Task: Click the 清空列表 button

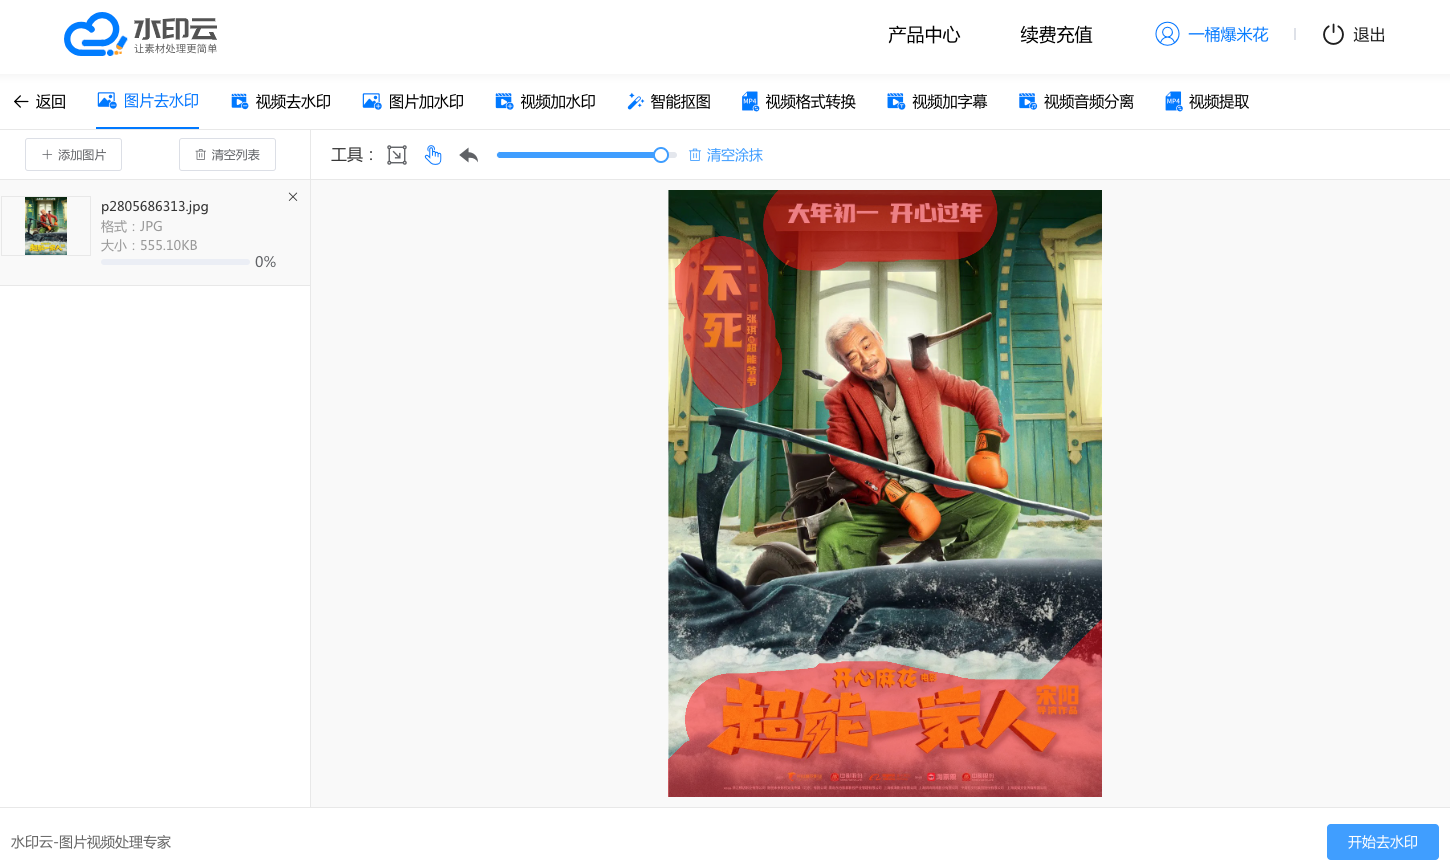Action: pyautogui.click(x=227, y=155)
